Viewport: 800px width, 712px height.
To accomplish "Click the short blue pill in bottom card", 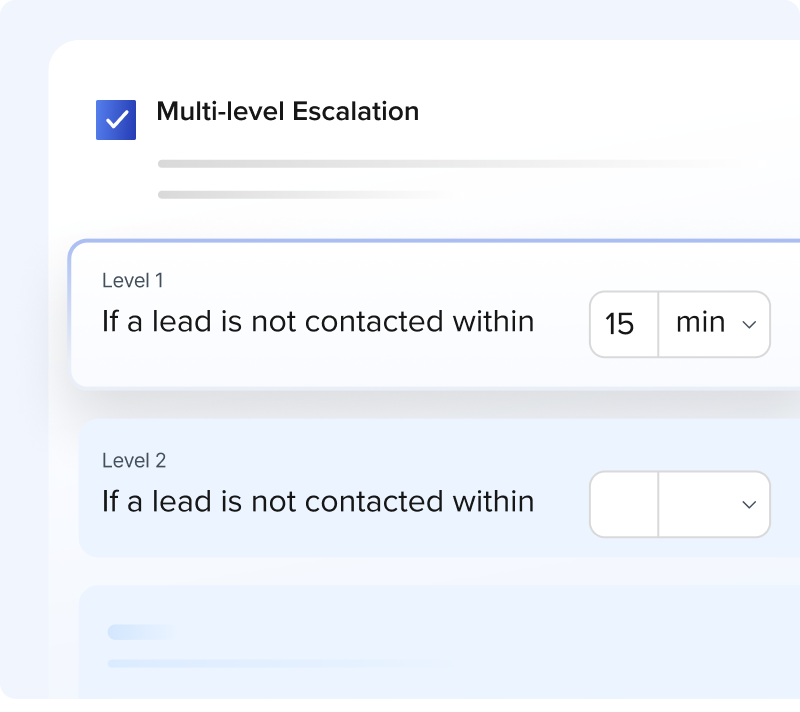I will [140, 632].
